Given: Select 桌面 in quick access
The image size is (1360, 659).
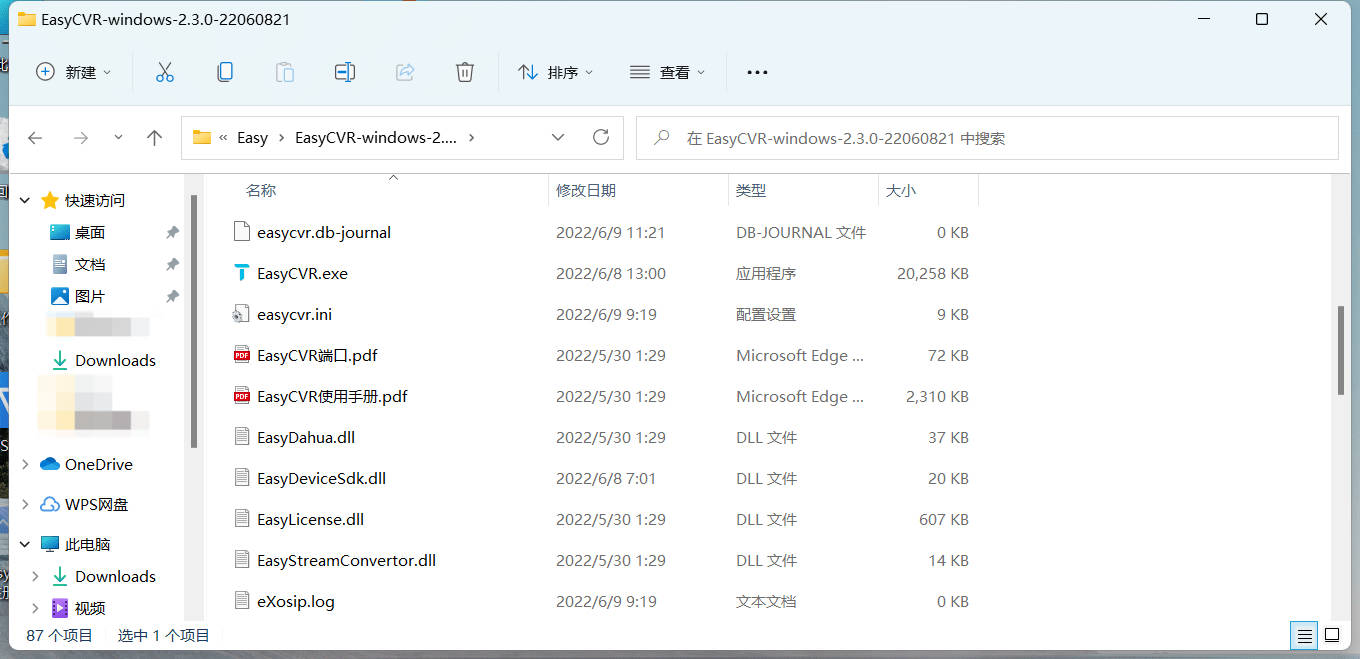Looking at the screenshot, I should 89,232.
